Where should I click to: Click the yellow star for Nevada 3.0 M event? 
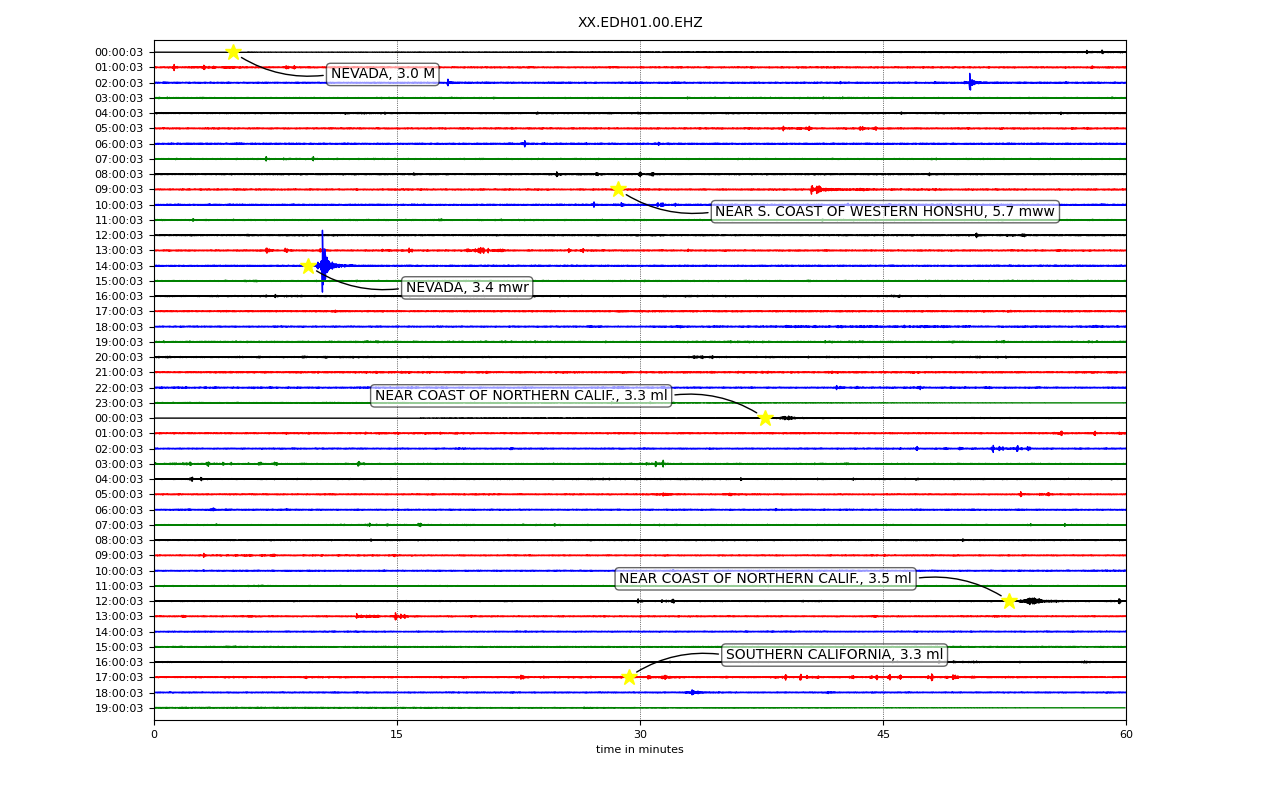click(233, 52)
